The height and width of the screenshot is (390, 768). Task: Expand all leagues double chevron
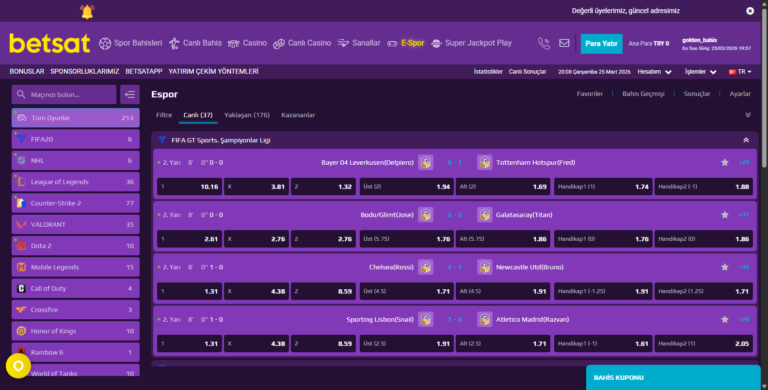(x=748, y=115)
